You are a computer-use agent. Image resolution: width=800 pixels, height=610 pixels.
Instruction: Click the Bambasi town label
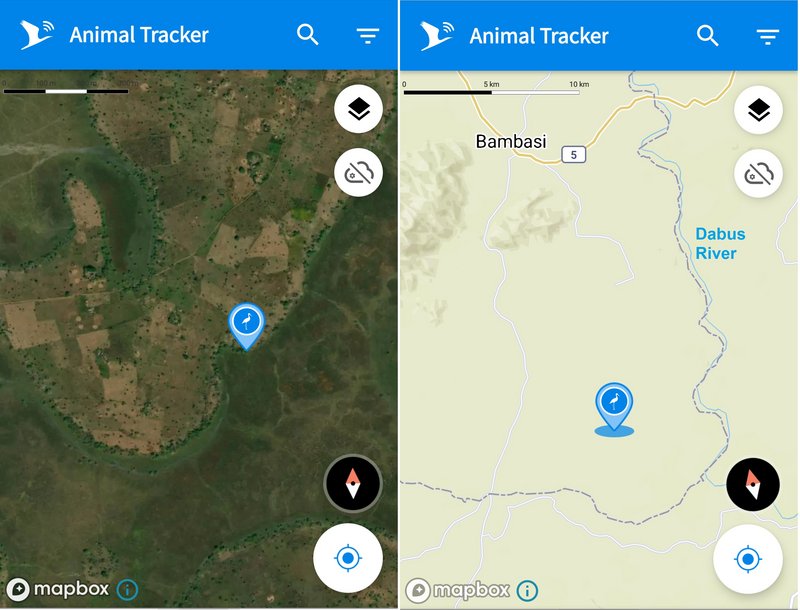tap(511, 141)
